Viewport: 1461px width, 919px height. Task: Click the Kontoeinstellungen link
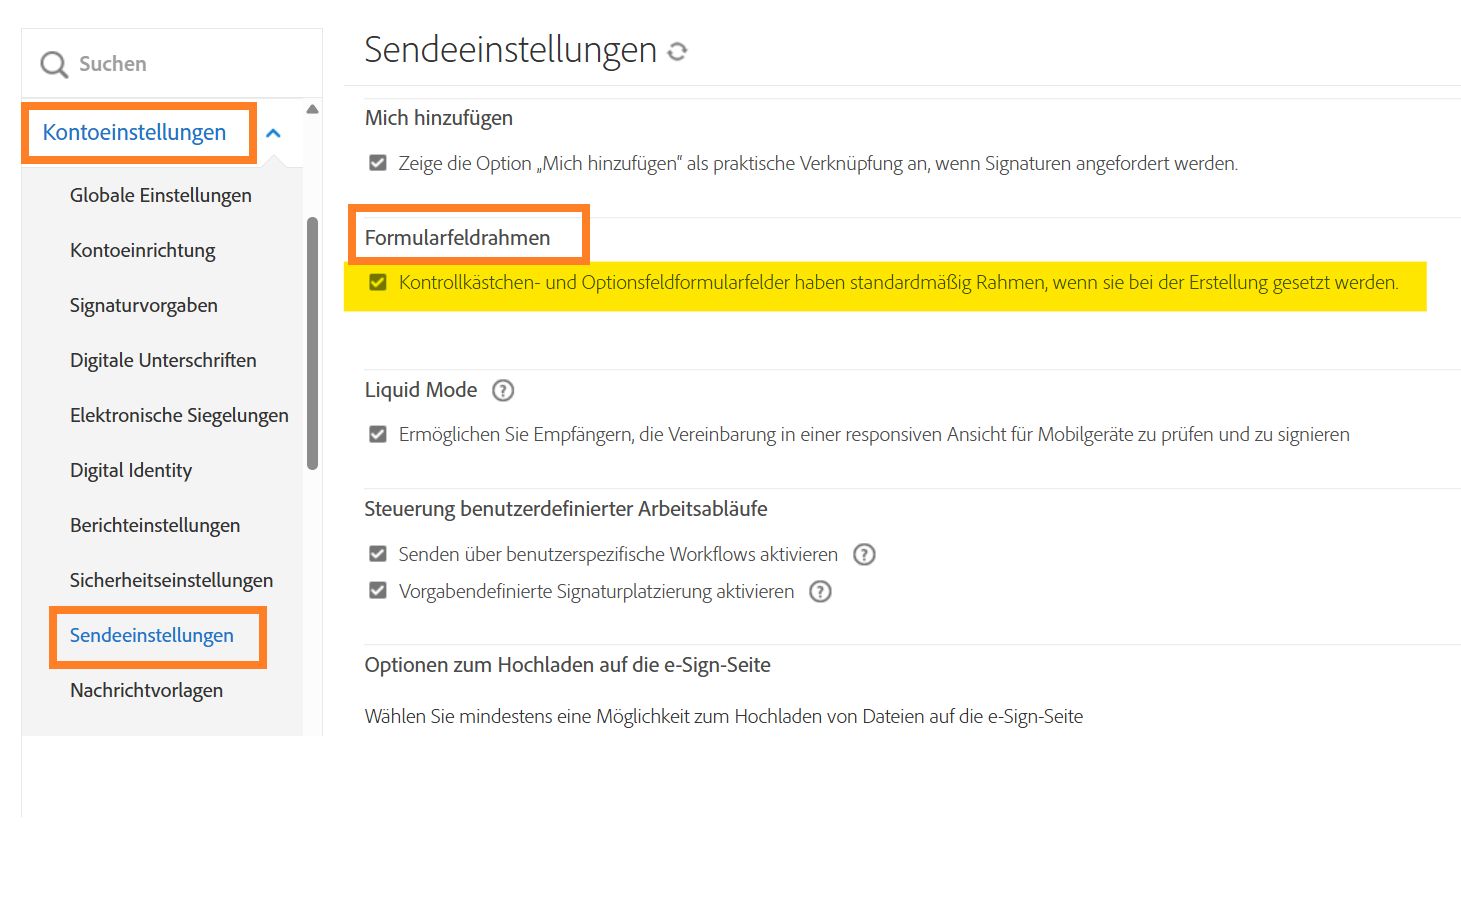click(134, 133)
